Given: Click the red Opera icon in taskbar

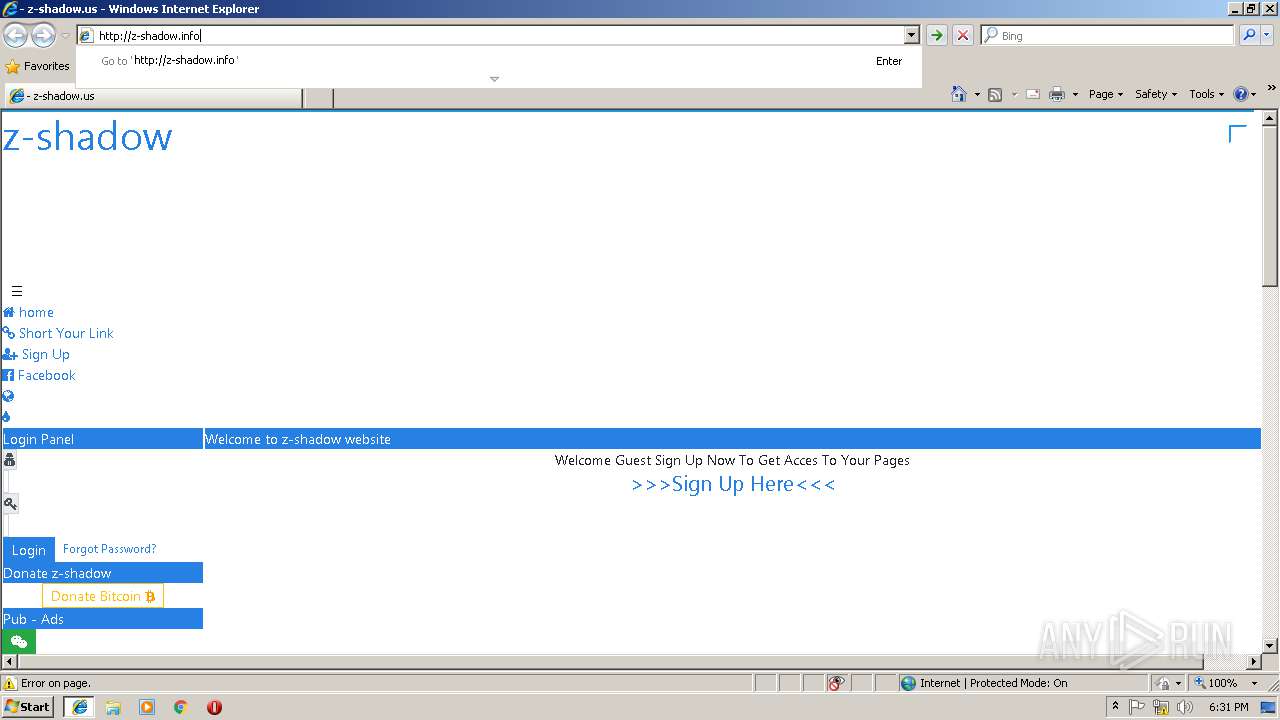Looking at the screenshot, I should click(x=214, y=707).
